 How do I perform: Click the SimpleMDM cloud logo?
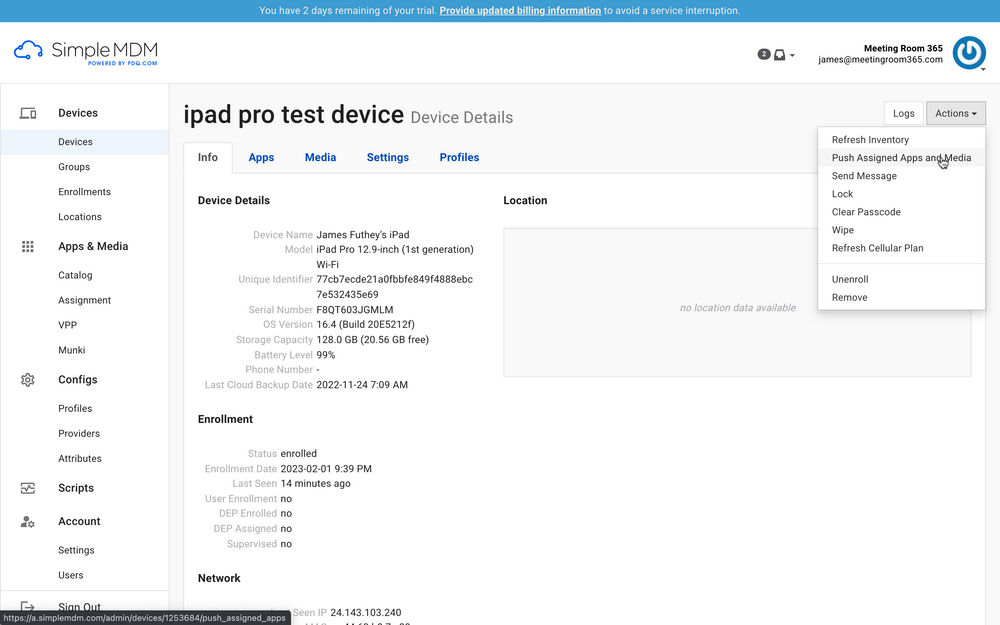coord(27,49)
